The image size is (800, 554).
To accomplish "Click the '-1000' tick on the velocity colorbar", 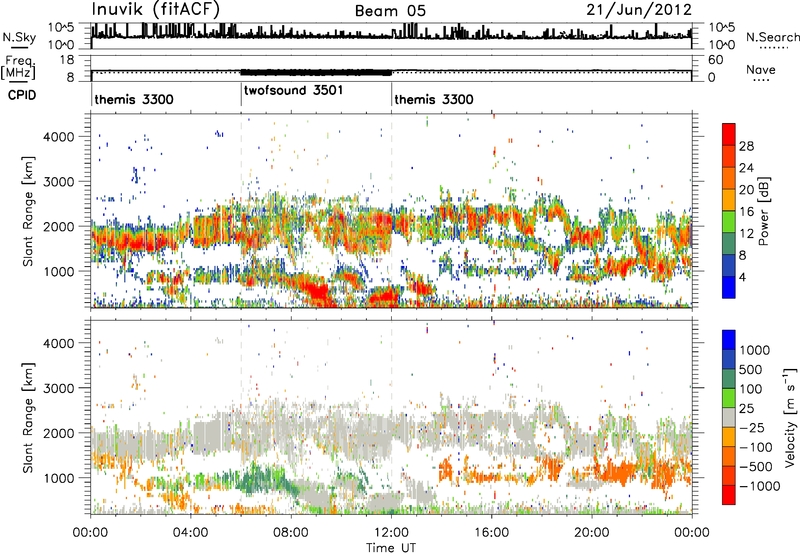I will pos(759,486).
